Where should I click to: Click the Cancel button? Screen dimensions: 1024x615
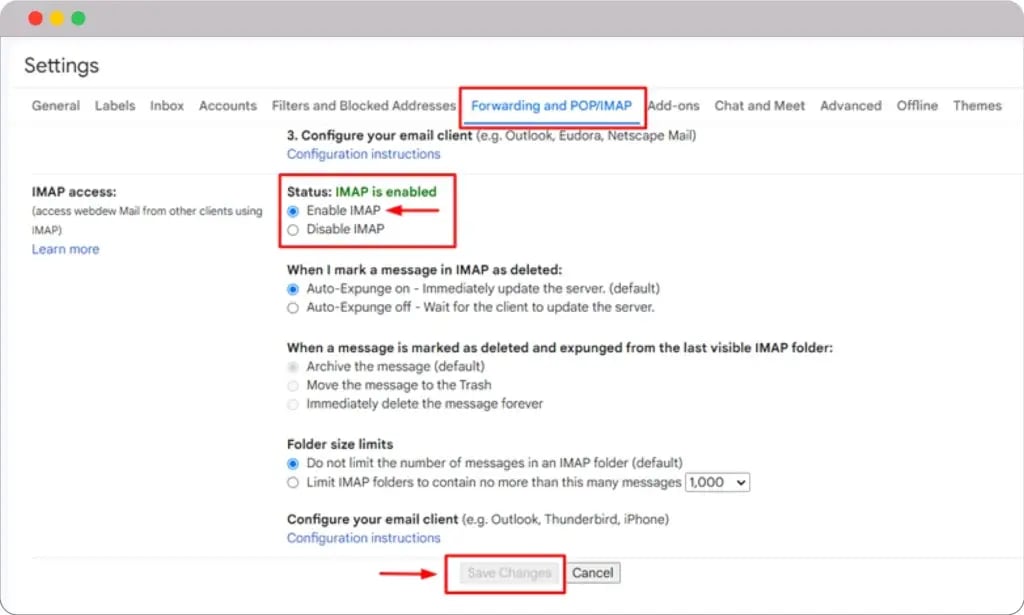pyautogui.click(x=592, y=573)
